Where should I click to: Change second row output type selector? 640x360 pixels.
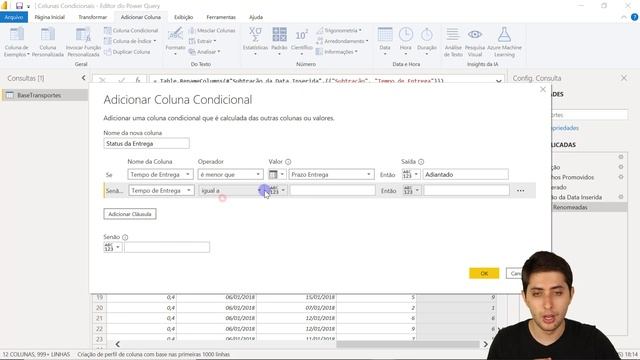click(411, 191)
